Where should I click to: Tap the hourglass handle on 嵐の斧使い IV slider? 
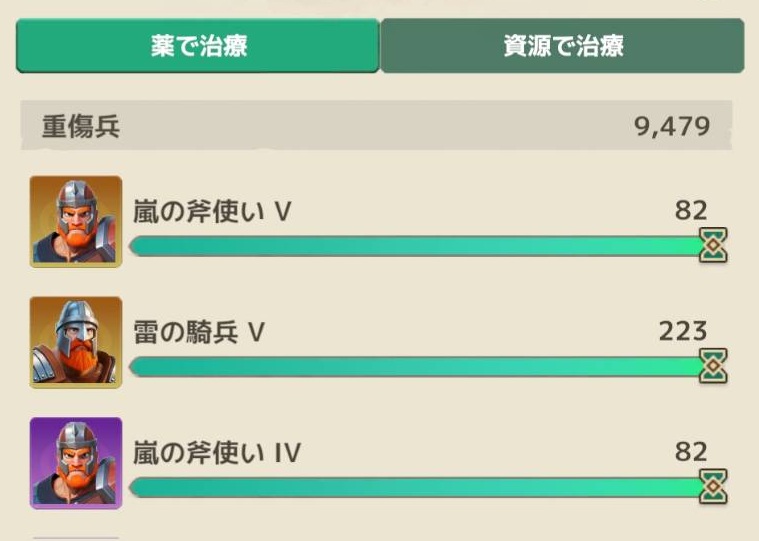pyautogui.click(x=713, y=487)
